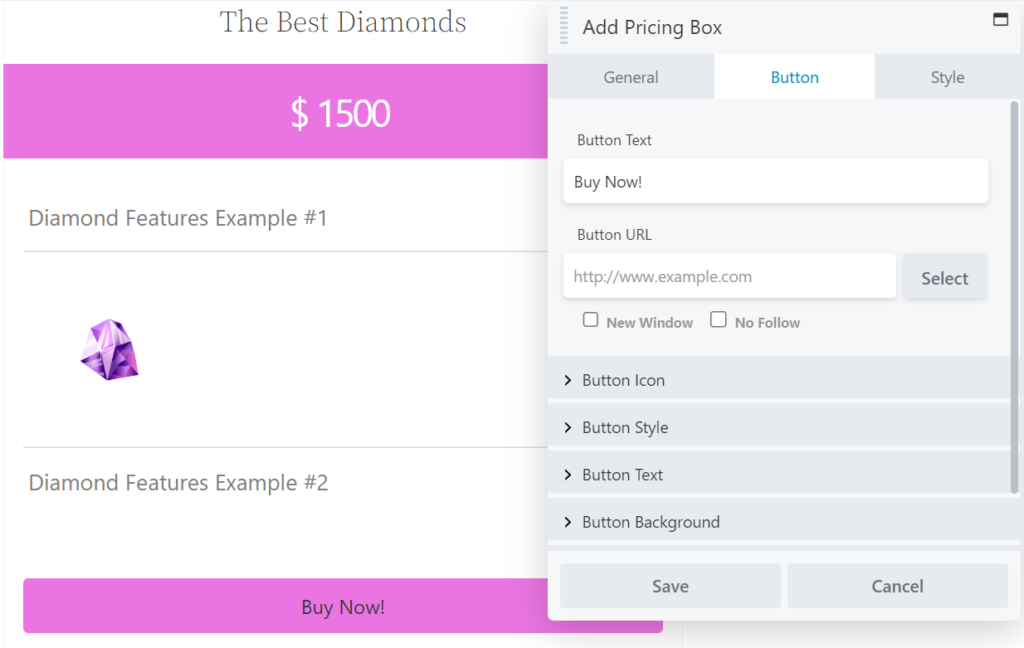Enable the No Follow checkbox
This screenshot has width=1024, height=648.
click(718, 319)
